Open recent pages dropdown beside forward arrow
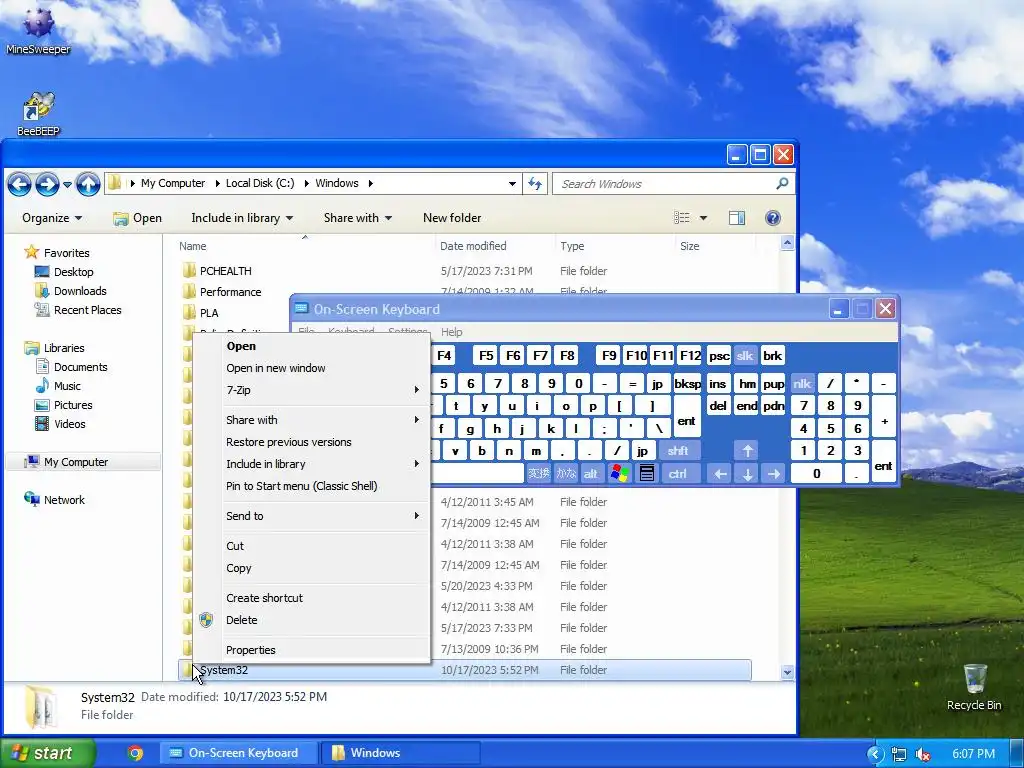The height and width of the screenshot is (768, 1024). pyautogui.click(x=67, y=184)
